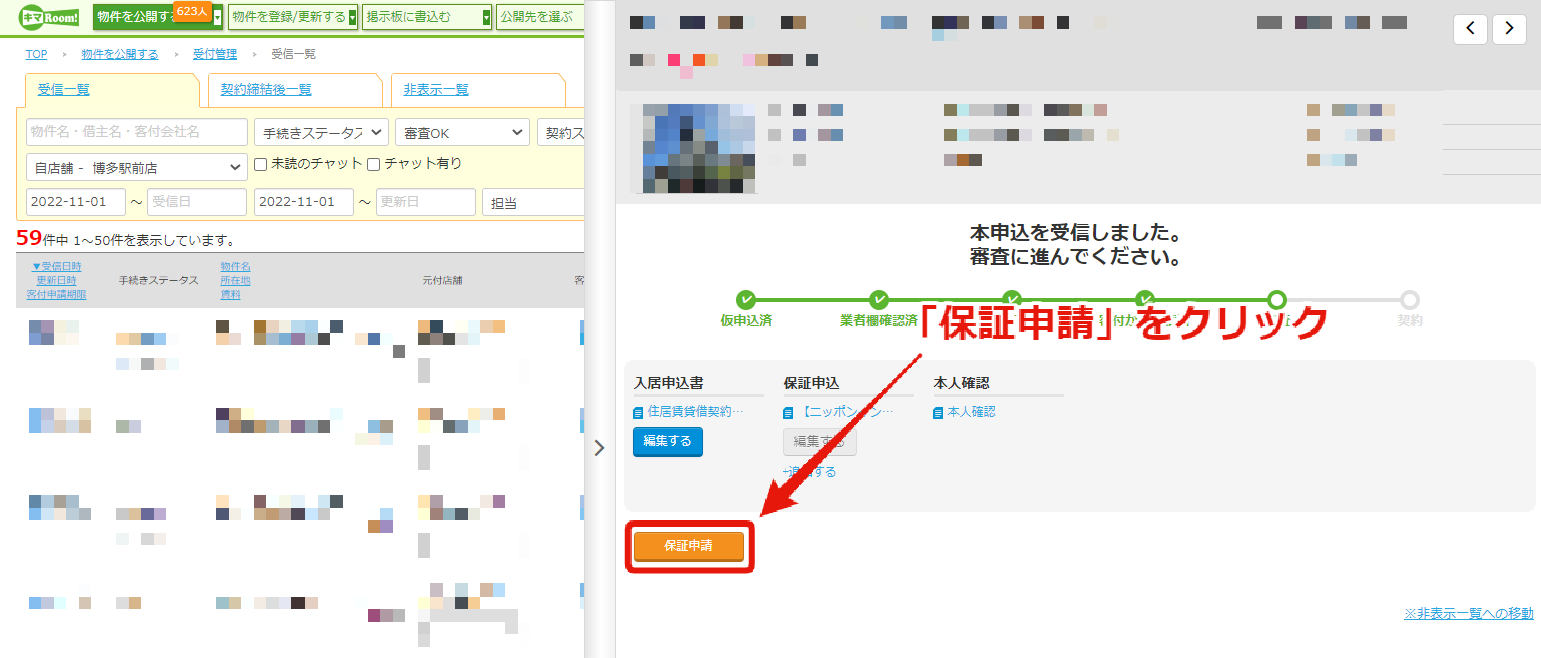Enable the チャット有り checkbox
Image resolution: width=1541 pixels, height=658 pixels.
point(374,164)
